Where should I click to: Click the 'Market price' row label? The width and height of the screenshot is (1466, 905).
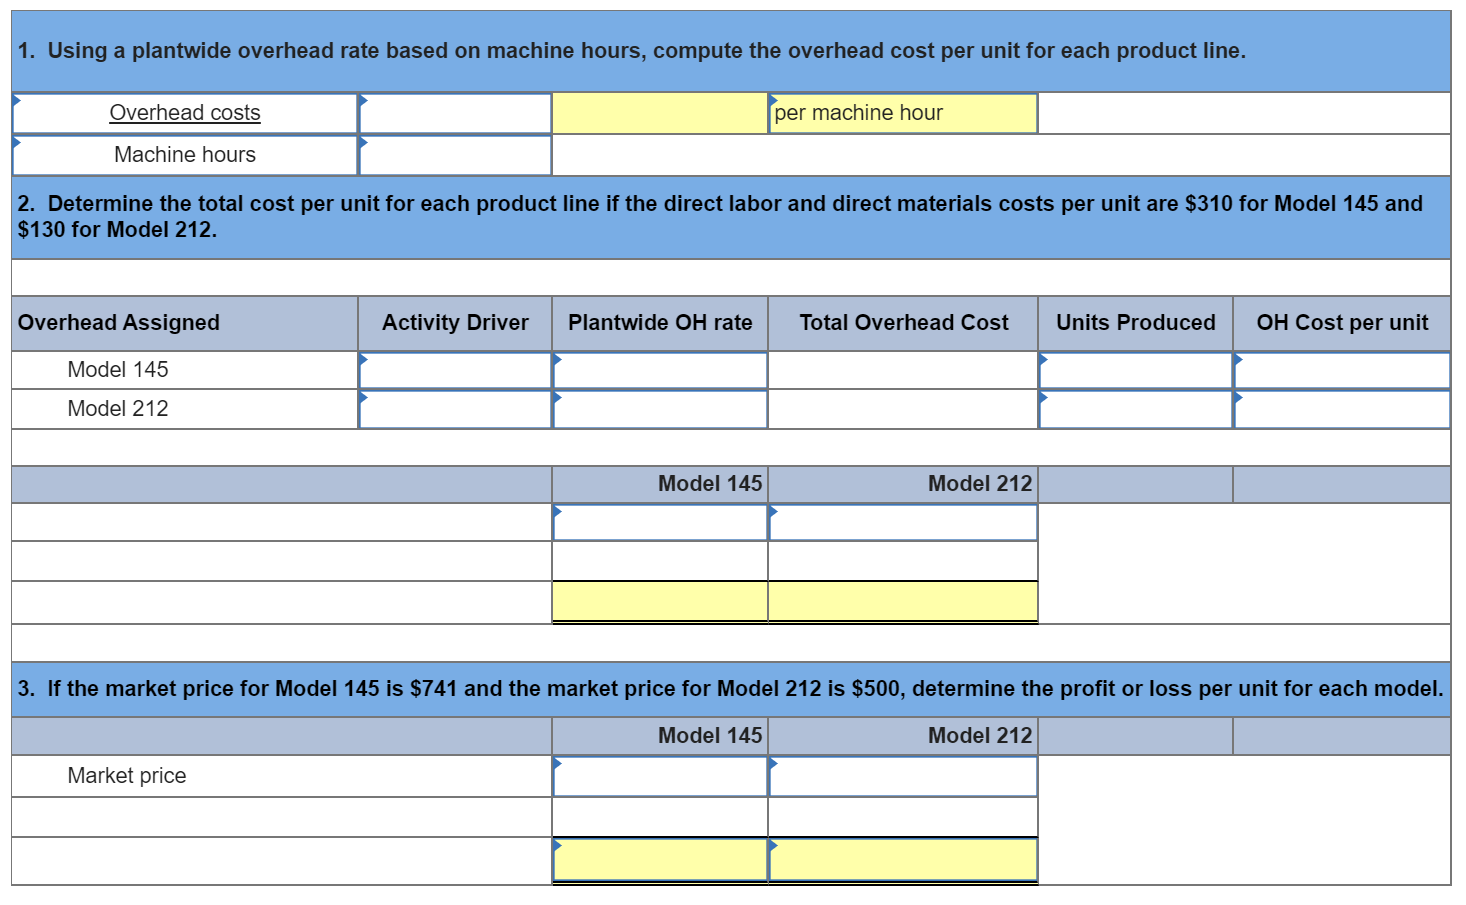[x=127, y=776]
